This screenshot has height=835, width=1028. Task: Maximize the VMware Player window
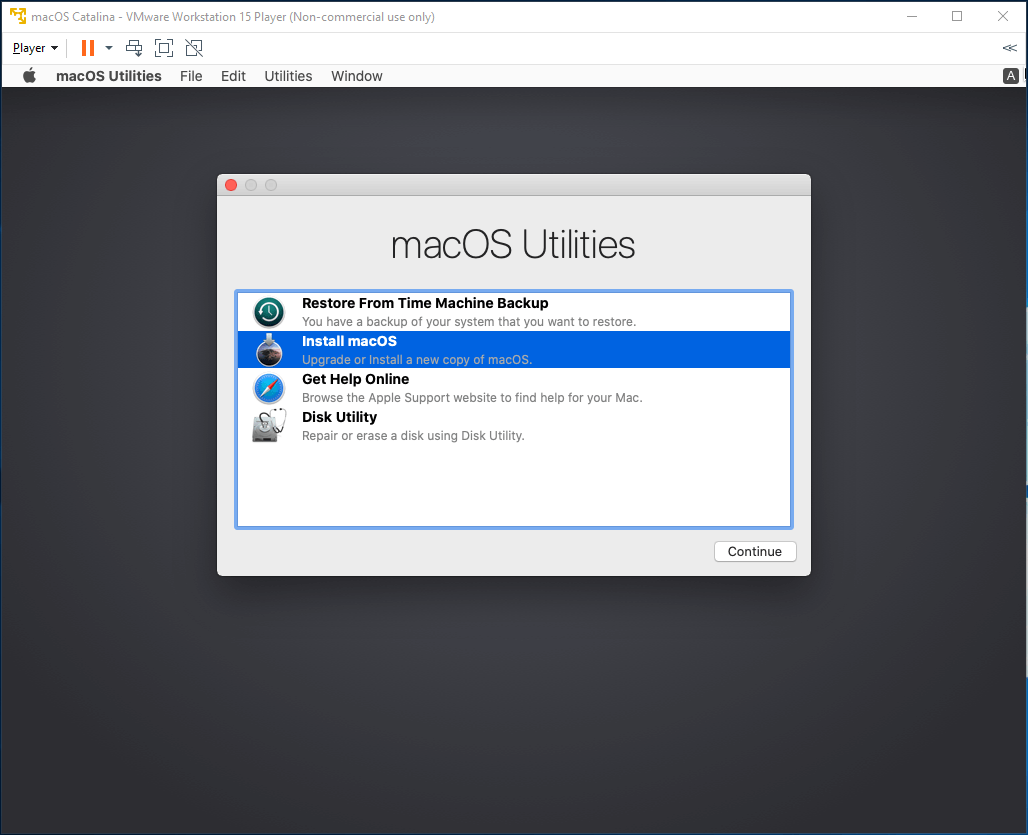point(957,16)
